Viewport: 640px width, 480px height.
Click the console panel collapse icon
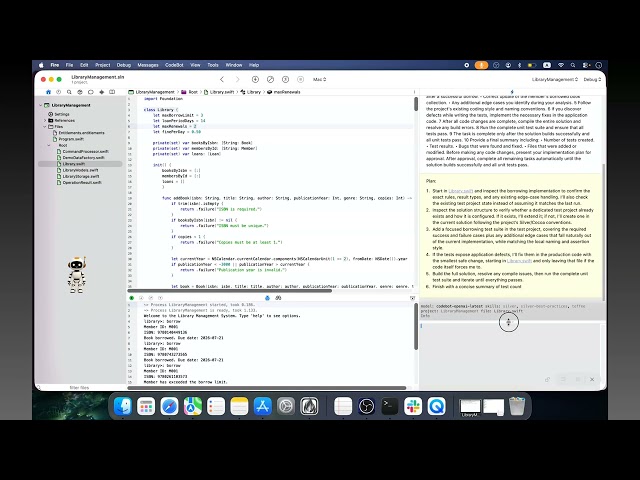(x=412, y=298)
